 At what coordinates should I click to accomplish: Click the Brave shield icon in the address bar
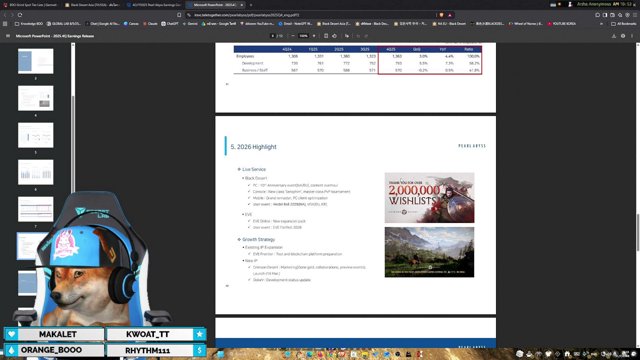[x=441, y=15]
